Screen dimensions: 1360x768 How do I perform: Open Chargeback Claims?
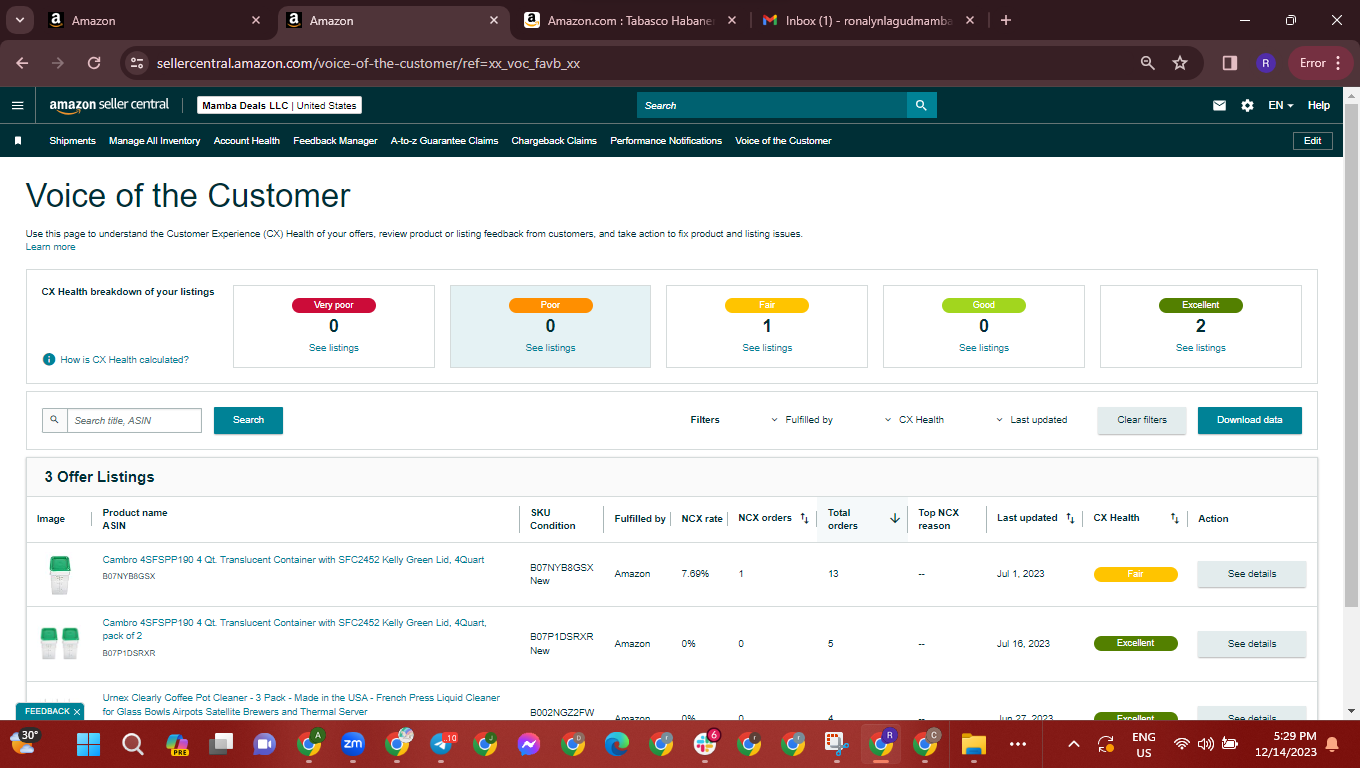554,141
